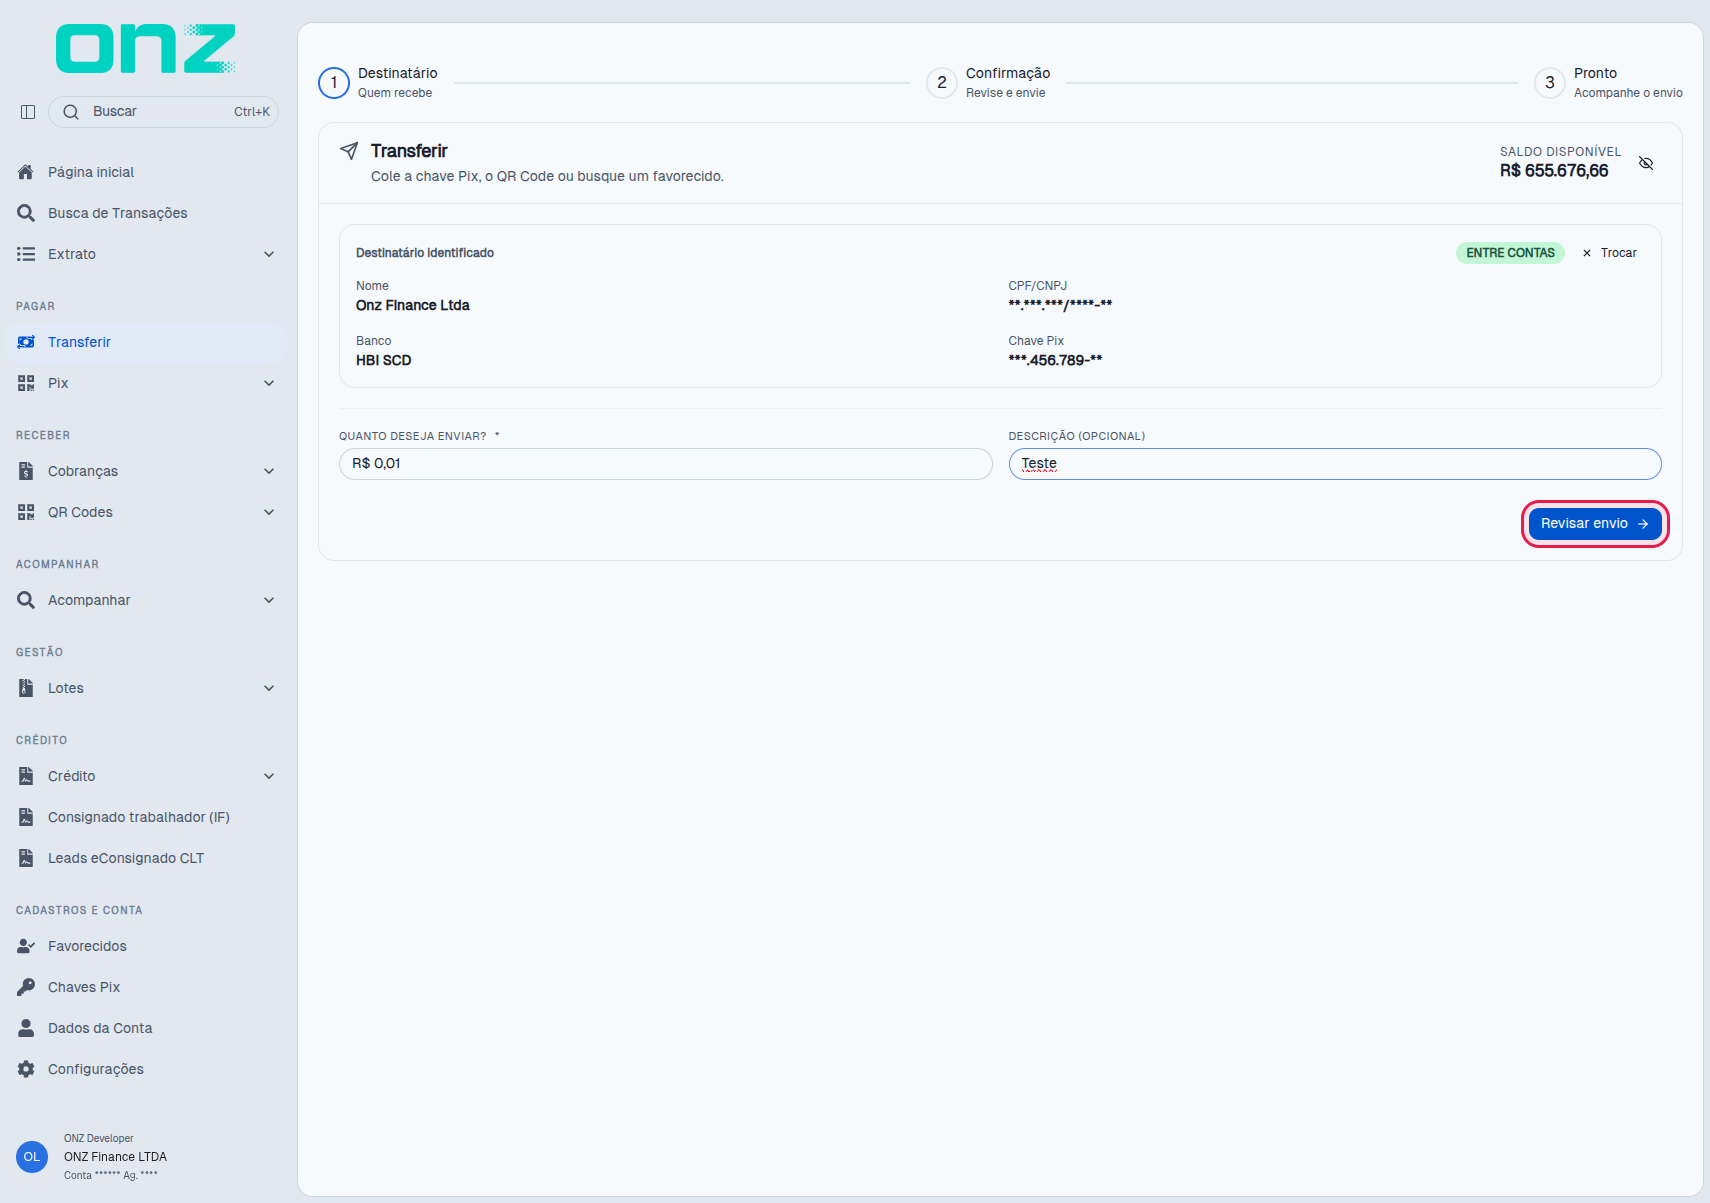Image resolution: width=1710 pixels, height=1203 pixels.
Task: Select Transferir in the sidebar
Action: 146,342
